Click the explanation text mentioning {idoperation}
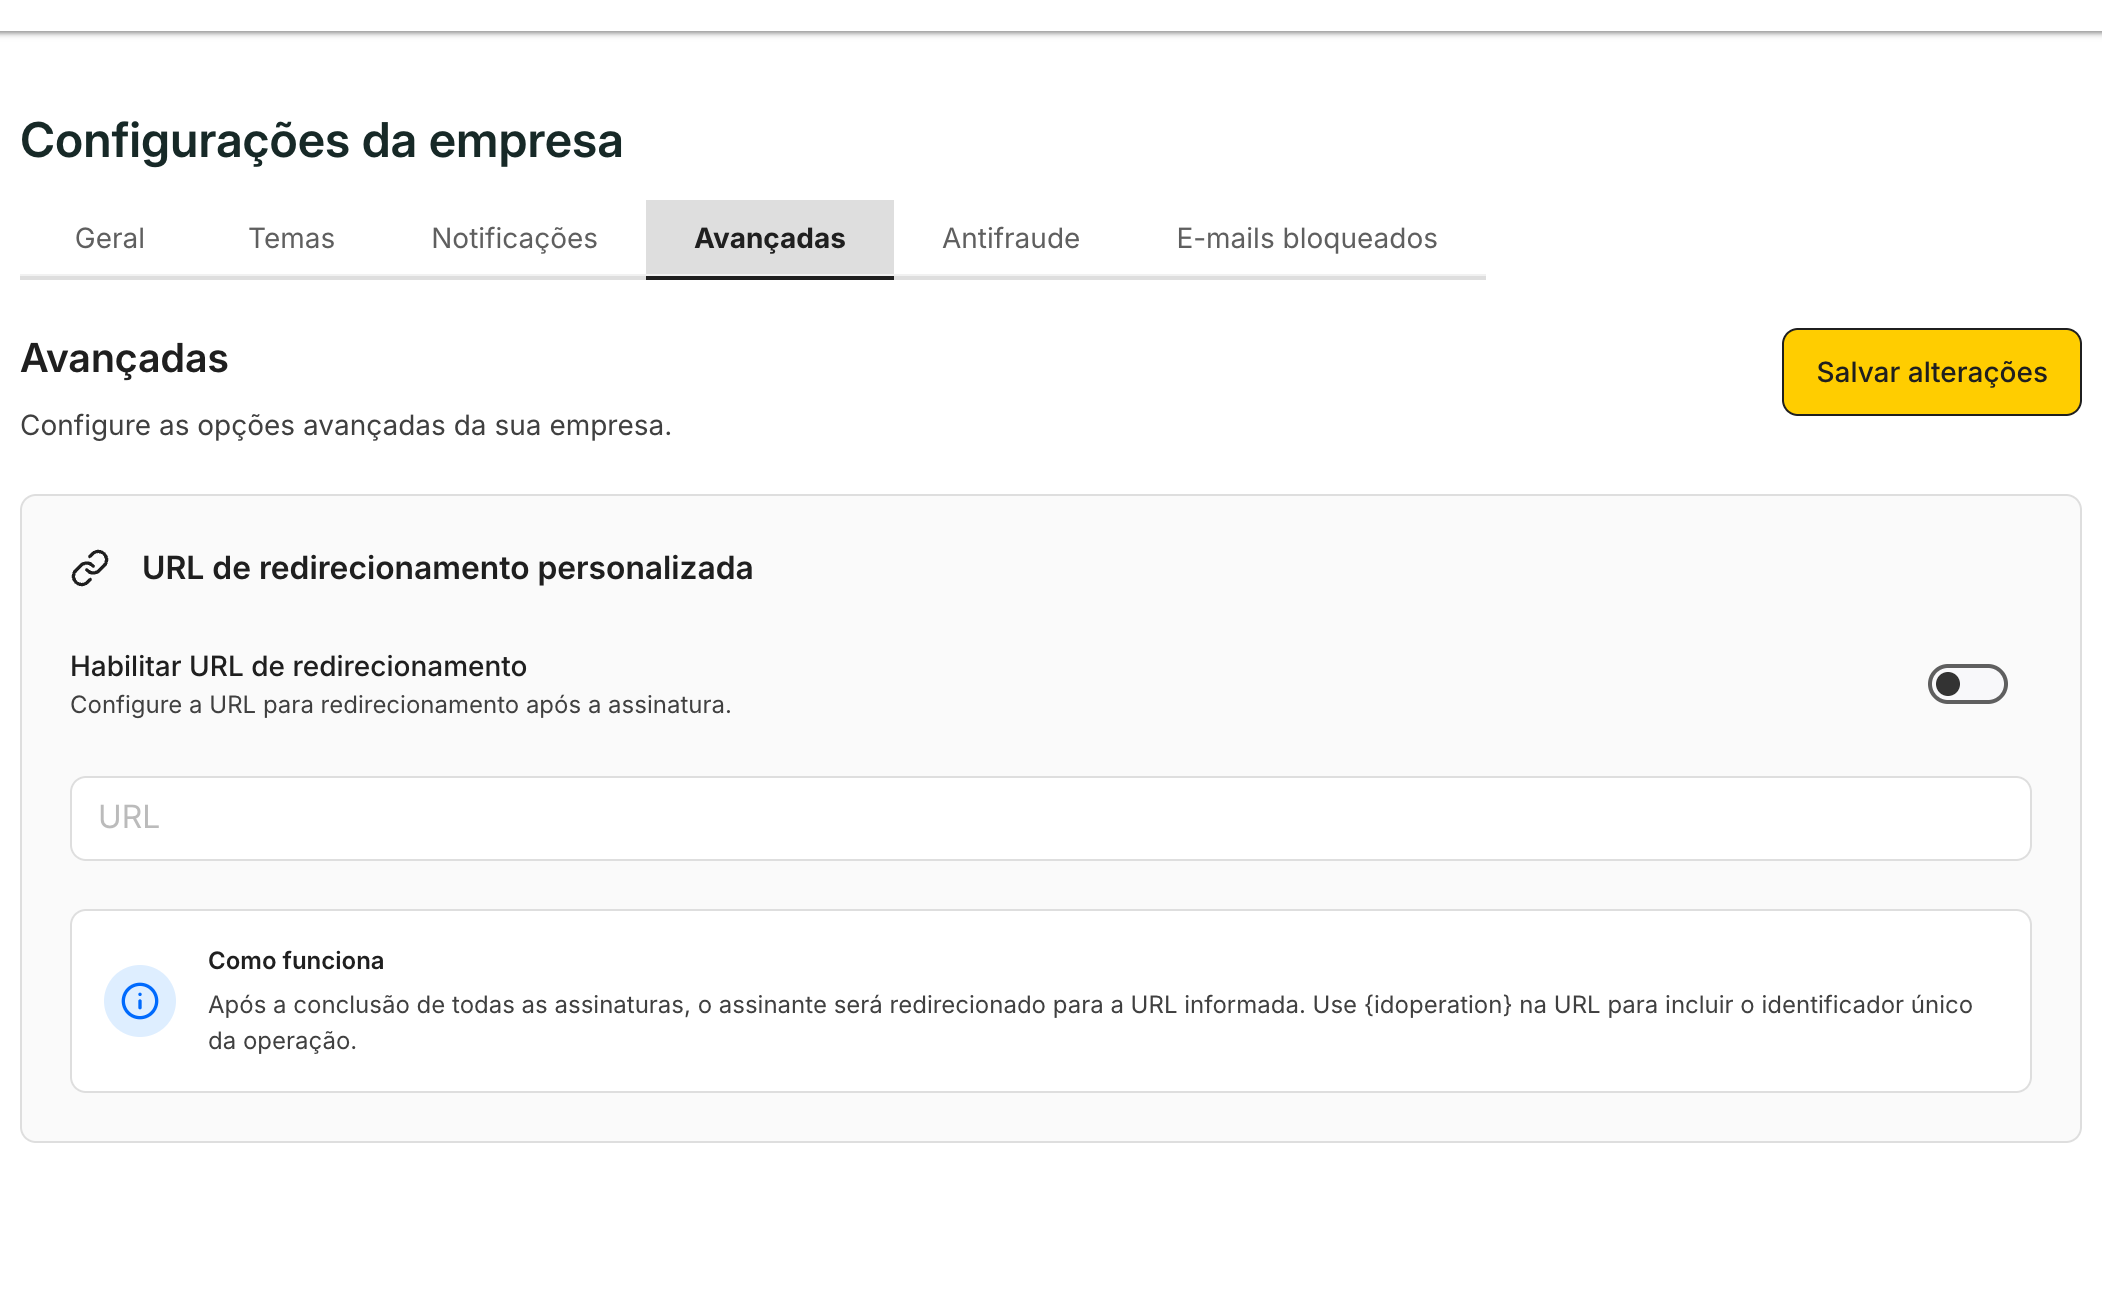Image resolution: width=2102 pixels, height=1307 pixels. [1090, 1022]
